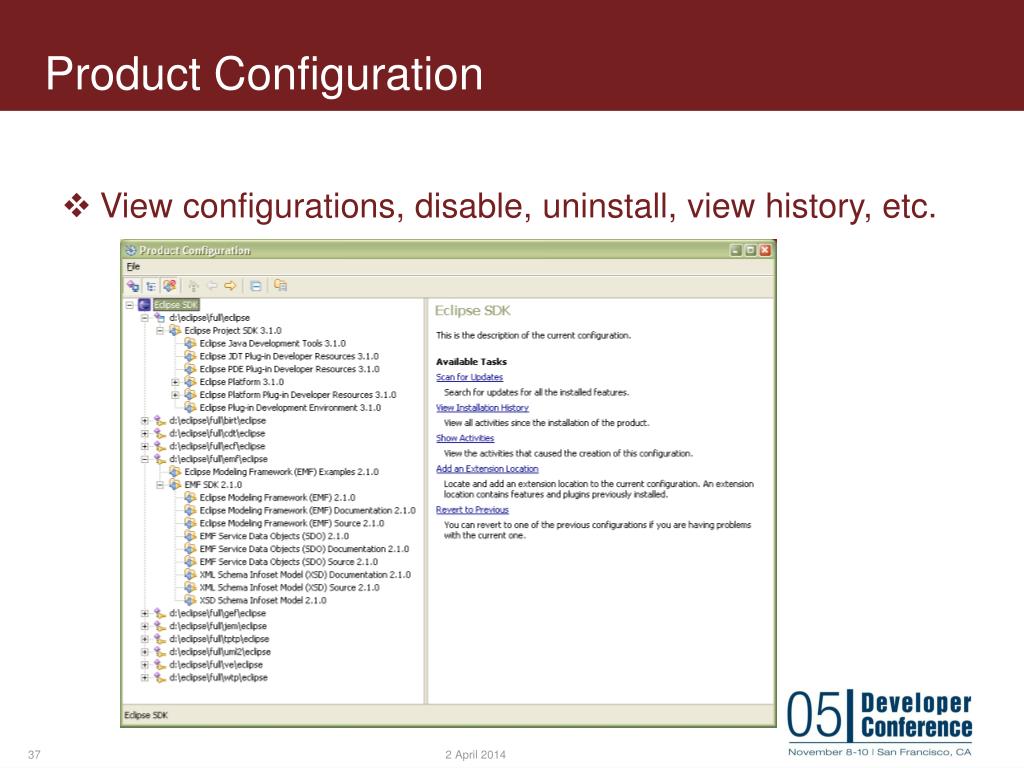Expand the d:\eclipse\full\wtp\eclipse node
The height and width of the screenshot is (768, 1024).
coord(145,678)
